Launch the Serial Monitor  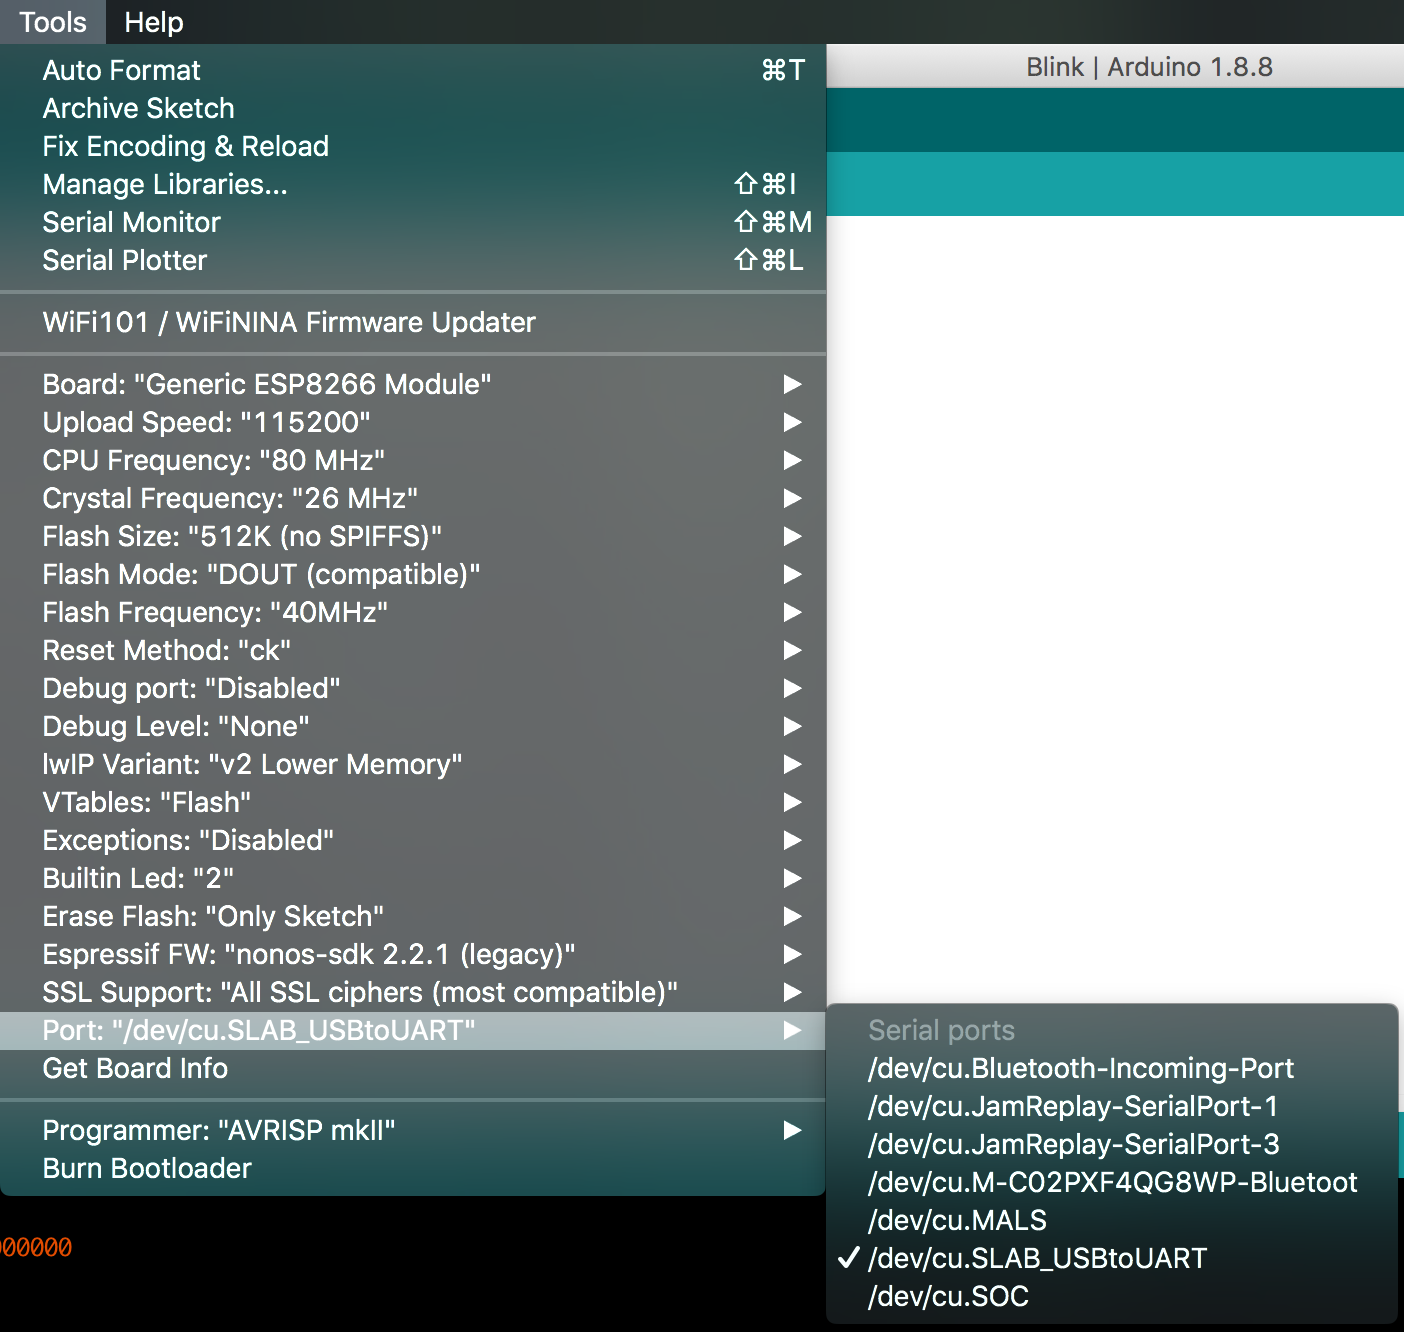413,222
